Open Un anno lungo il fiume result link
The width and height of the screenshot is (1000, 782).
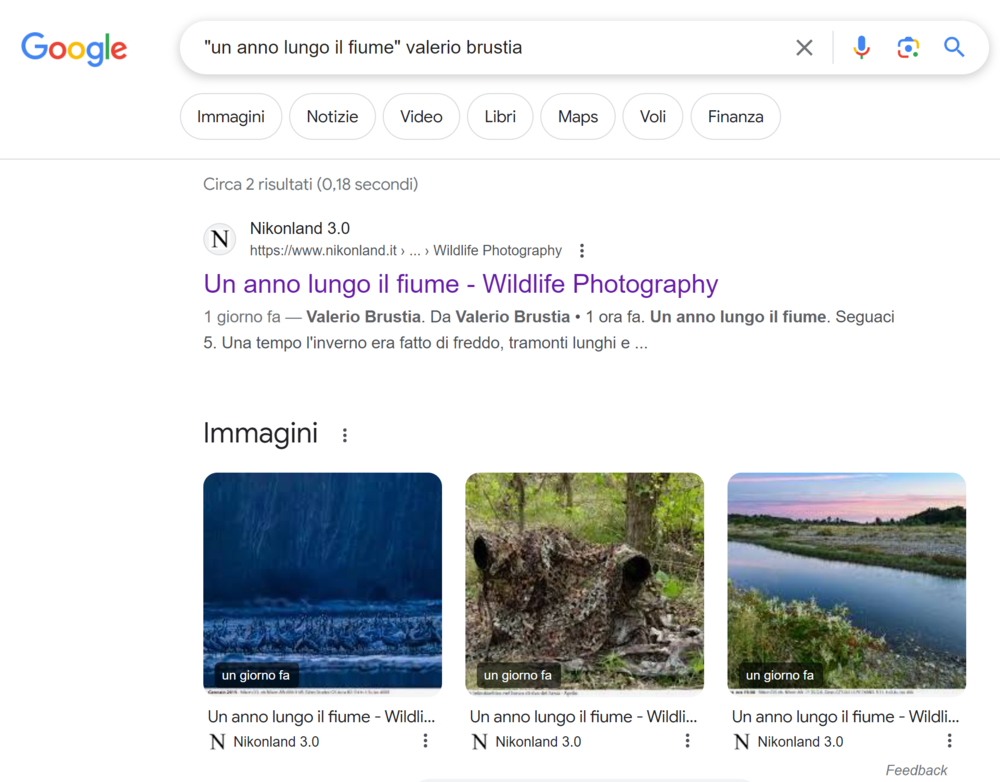coord(460,284)
